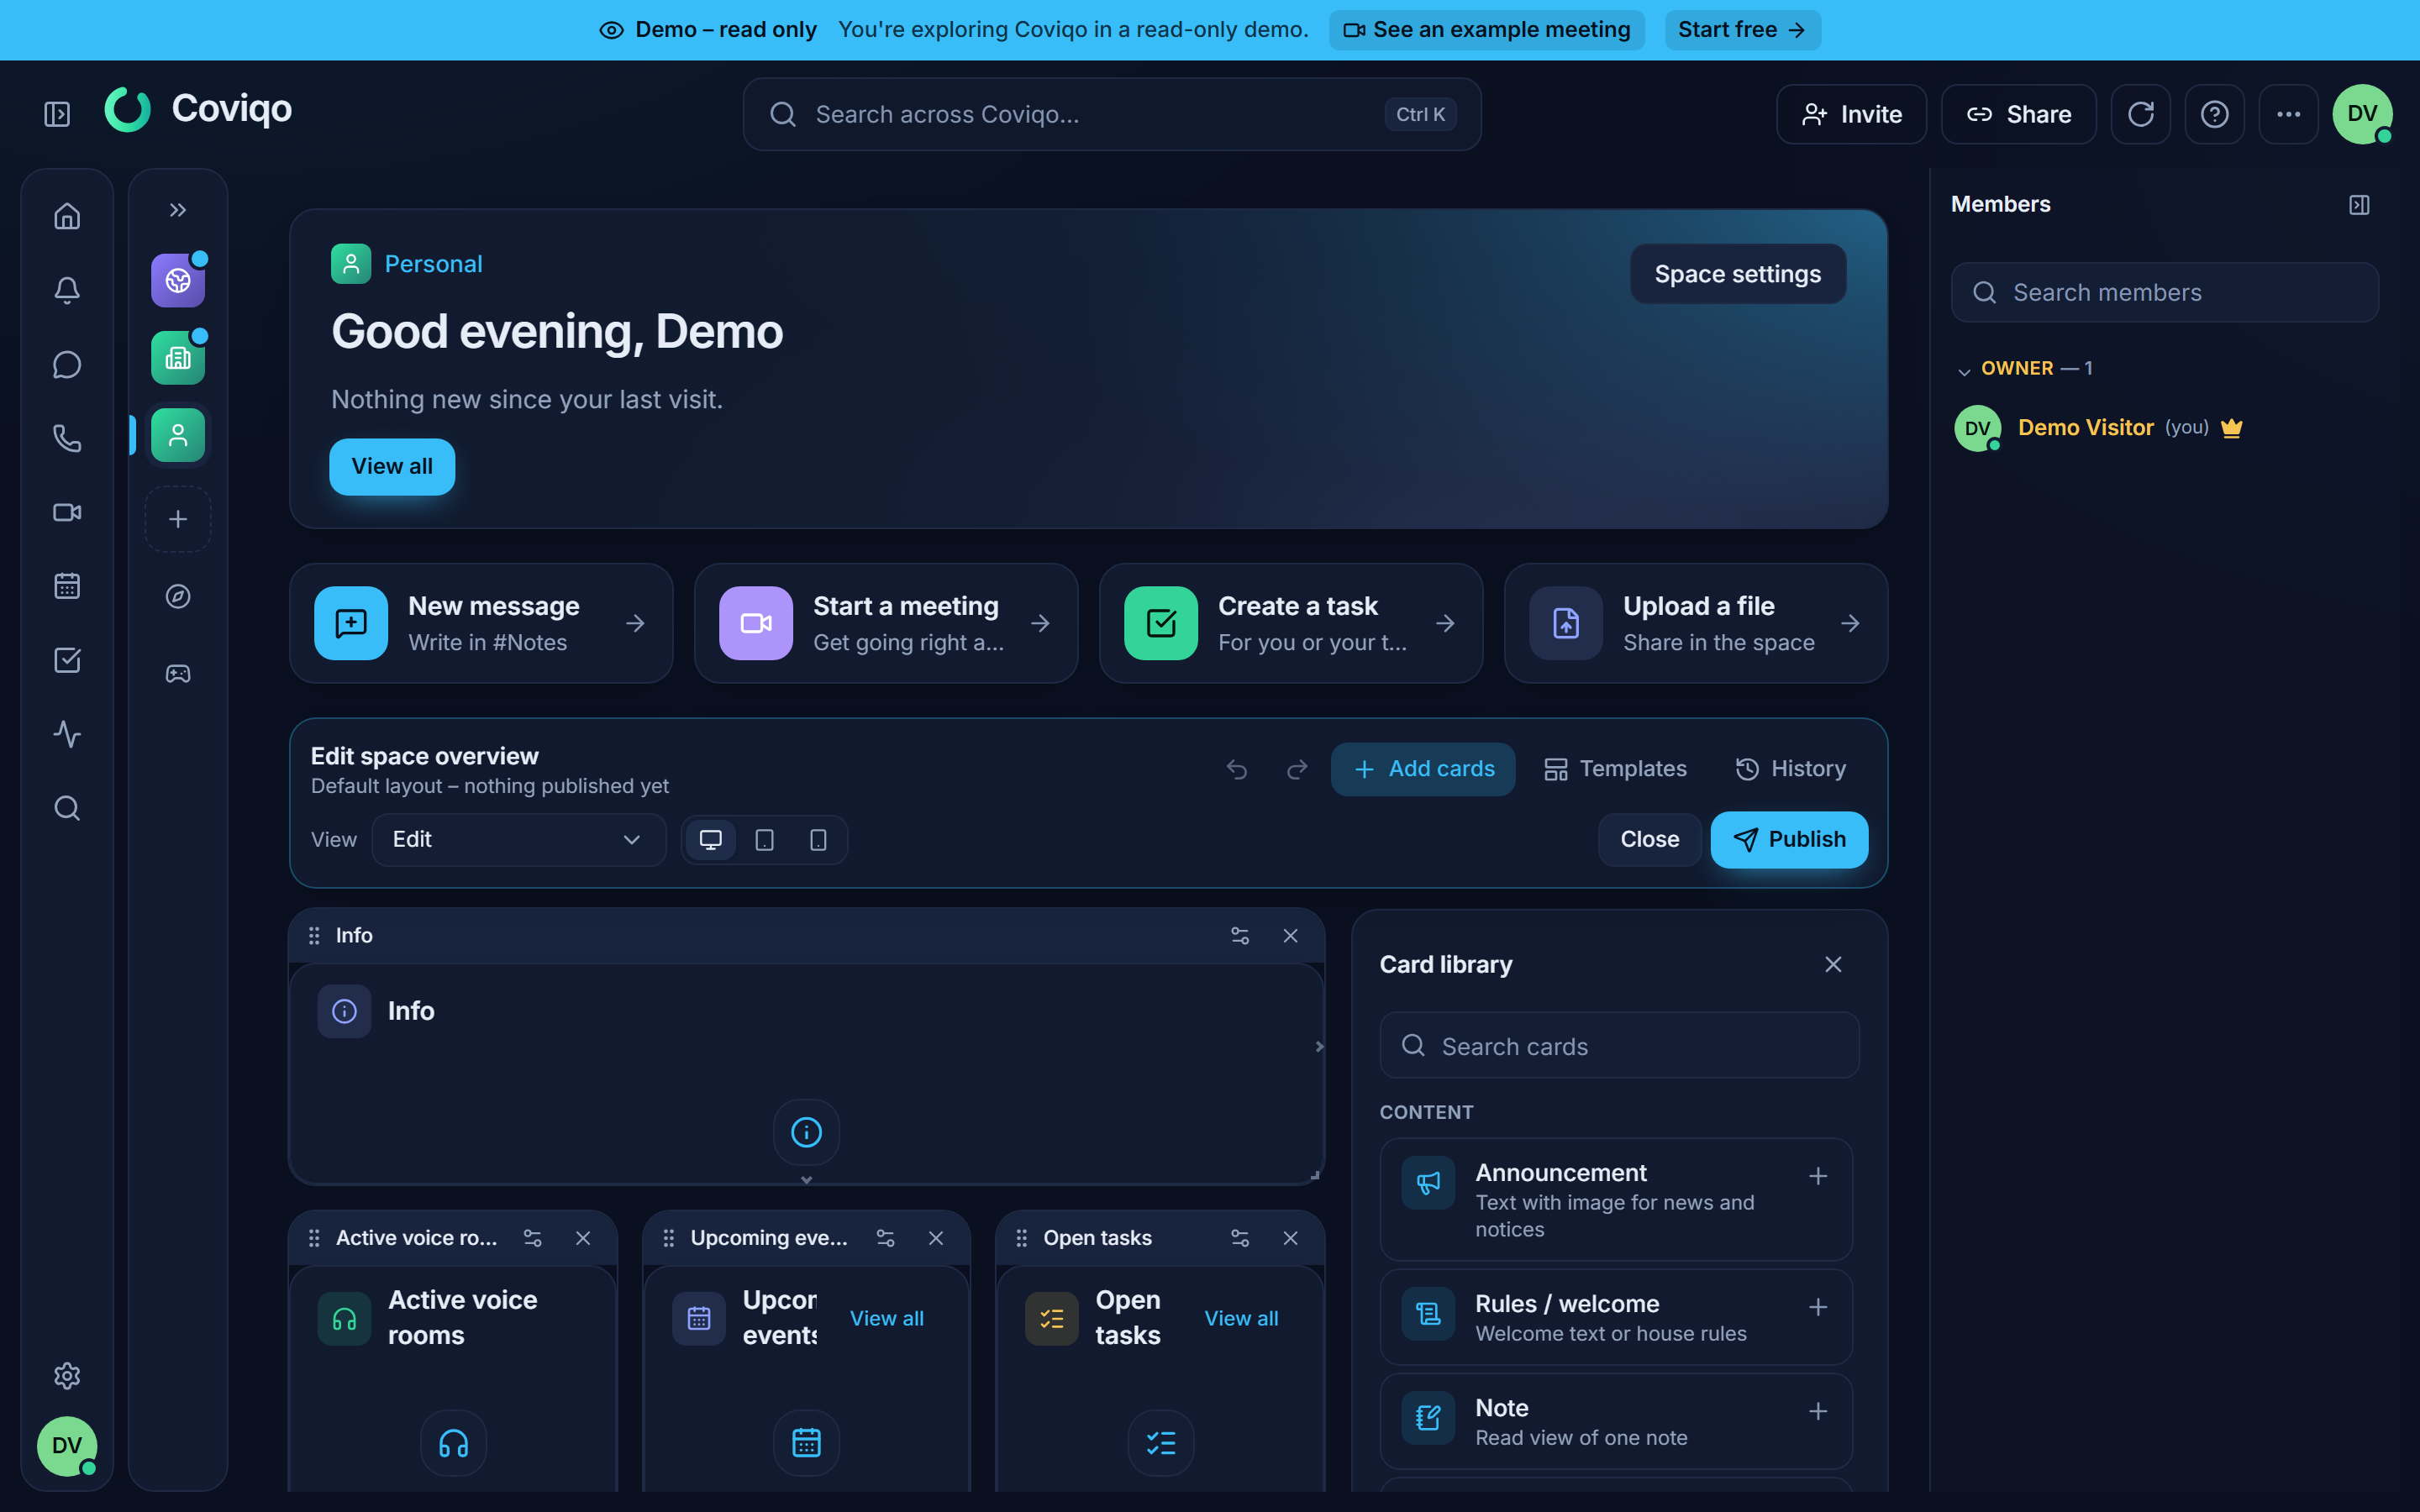Screen dimensions: 2420x1512
Task: Open Space settings
Action: pos(1738,274)
